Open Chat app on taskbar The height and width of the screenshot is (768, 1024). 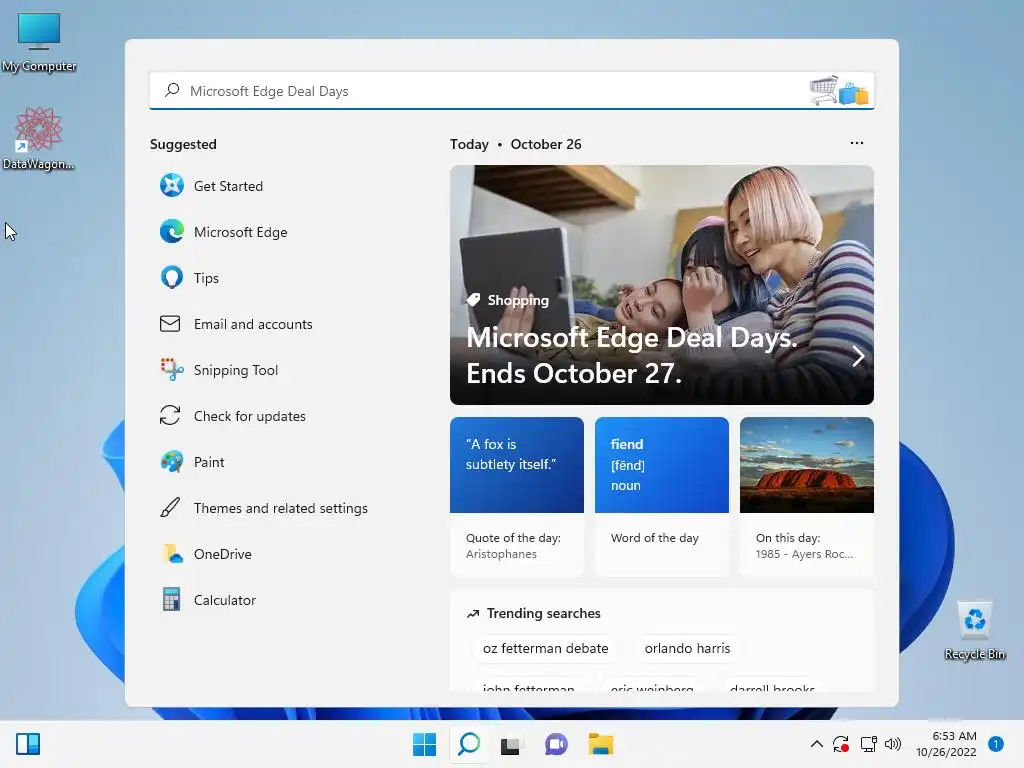tap(556, 744)
